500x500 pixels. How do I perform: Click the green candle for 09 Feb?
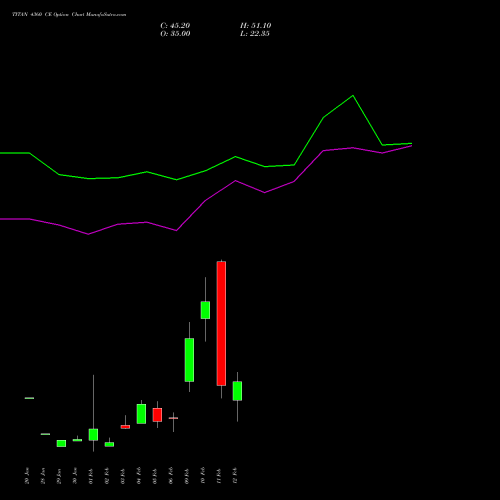click(189, 360)
